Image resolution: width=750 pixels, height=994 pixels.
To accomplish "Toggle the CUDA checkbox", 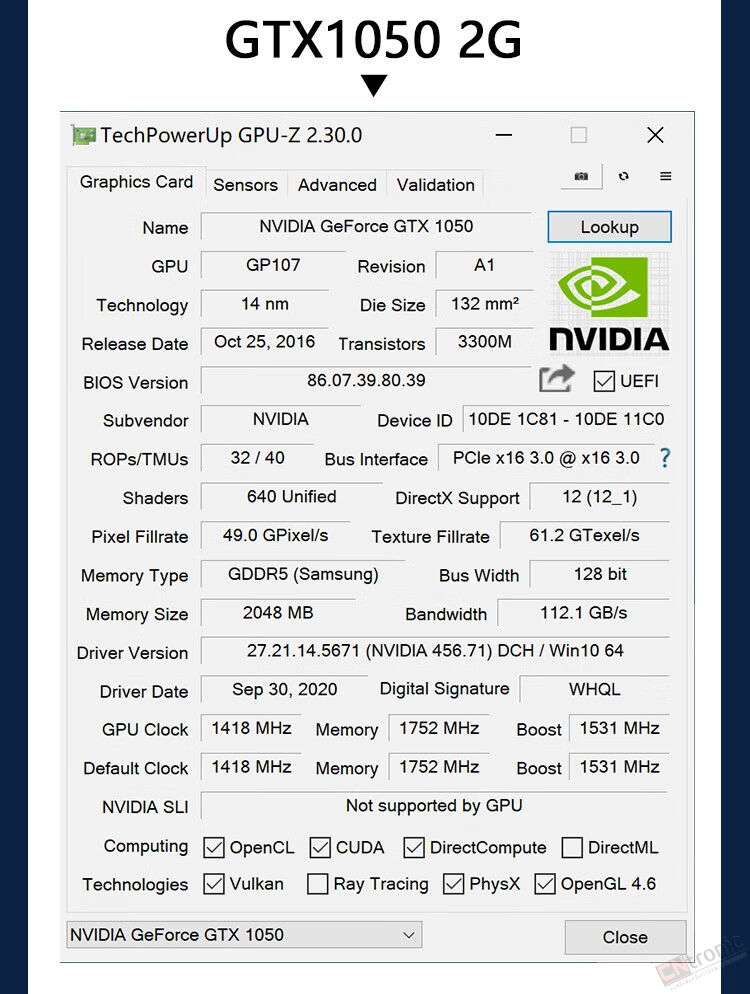I will point(320,848).
